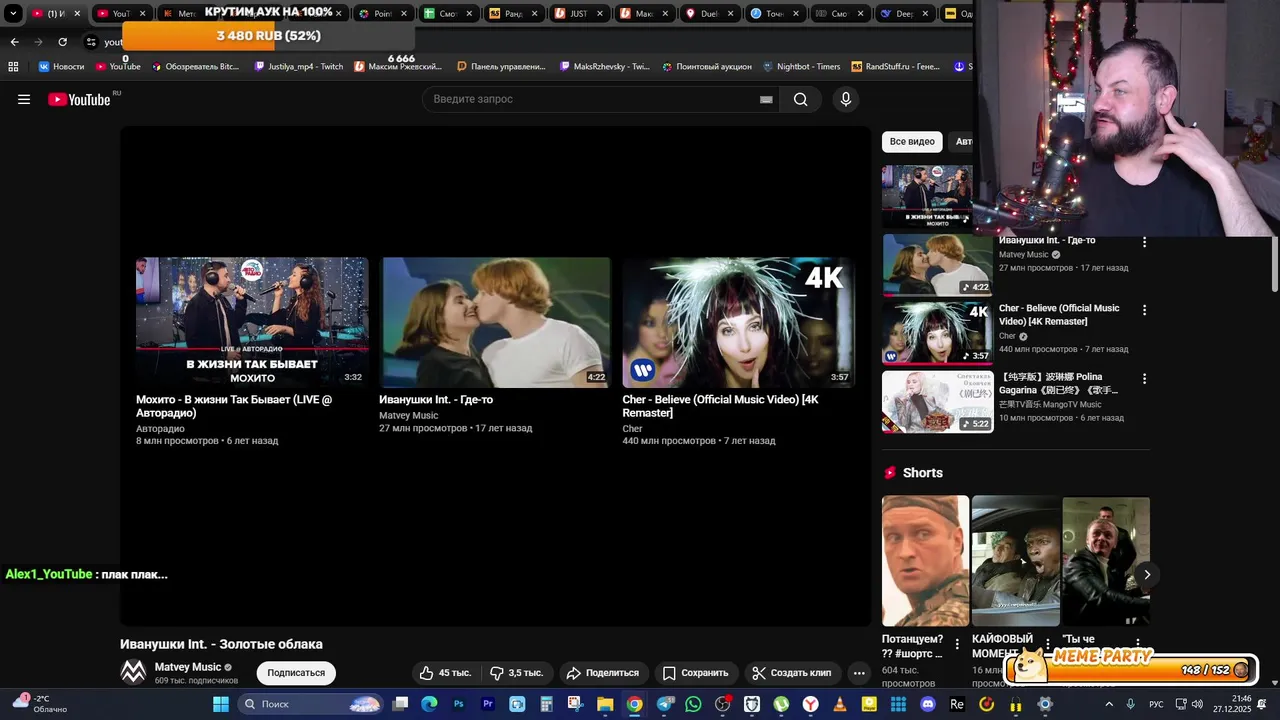Image resolution: width=1280 pixels, height=720 pixels.
Task: Switch to the 'Deep' browser tab
Action: point(905,14)
